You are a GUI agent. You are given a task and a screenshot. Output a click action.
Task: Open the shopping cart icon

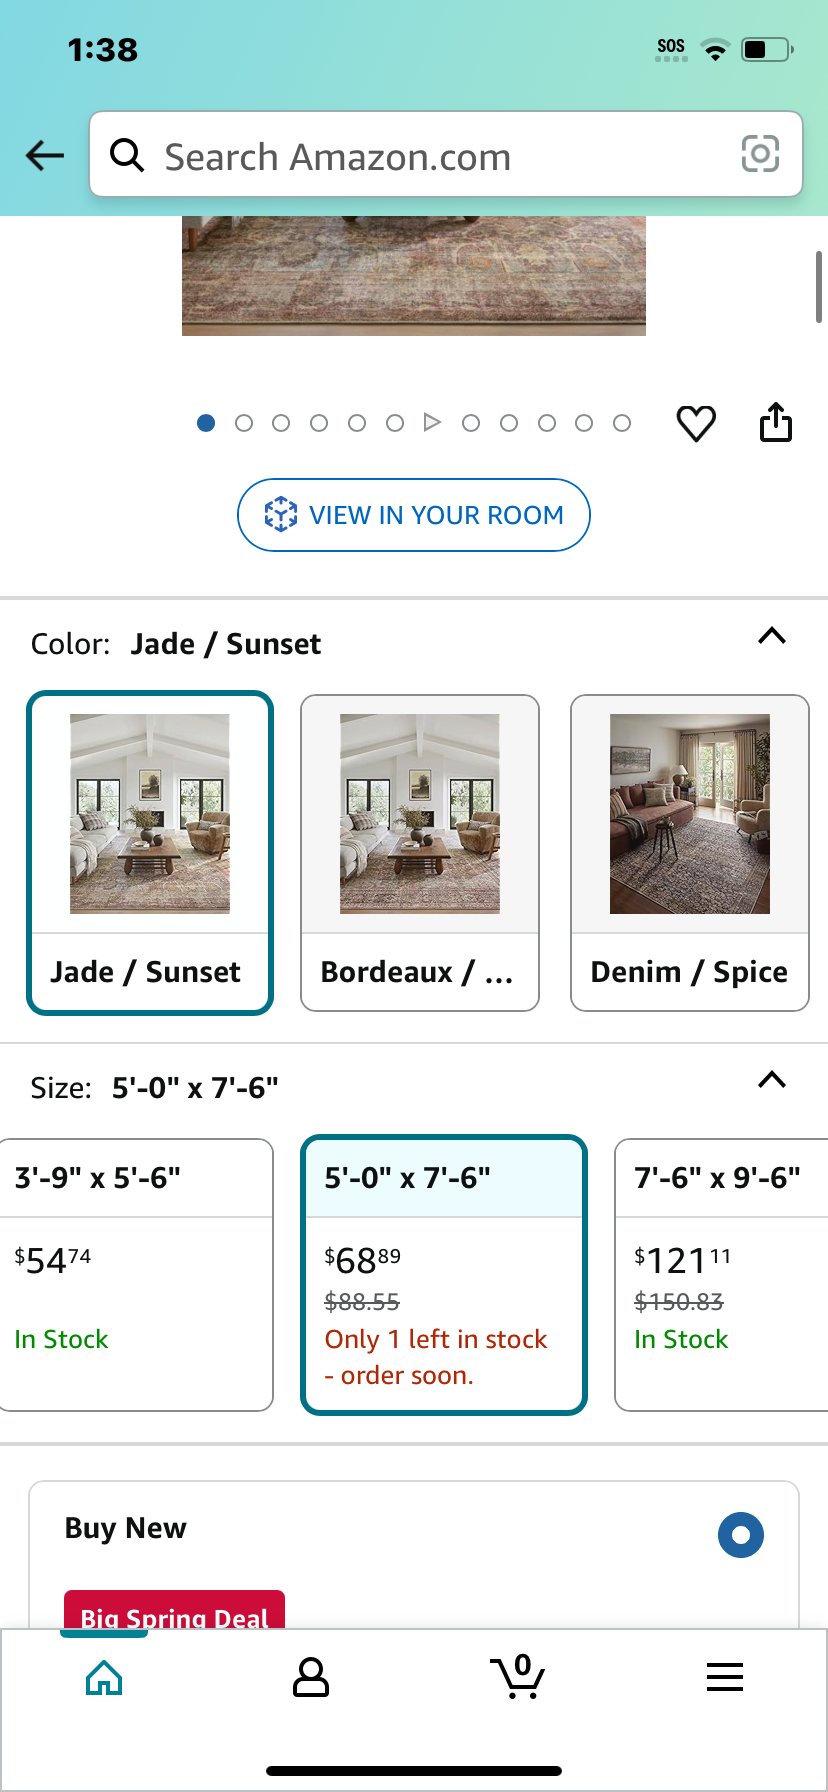tap(518, 1677)
